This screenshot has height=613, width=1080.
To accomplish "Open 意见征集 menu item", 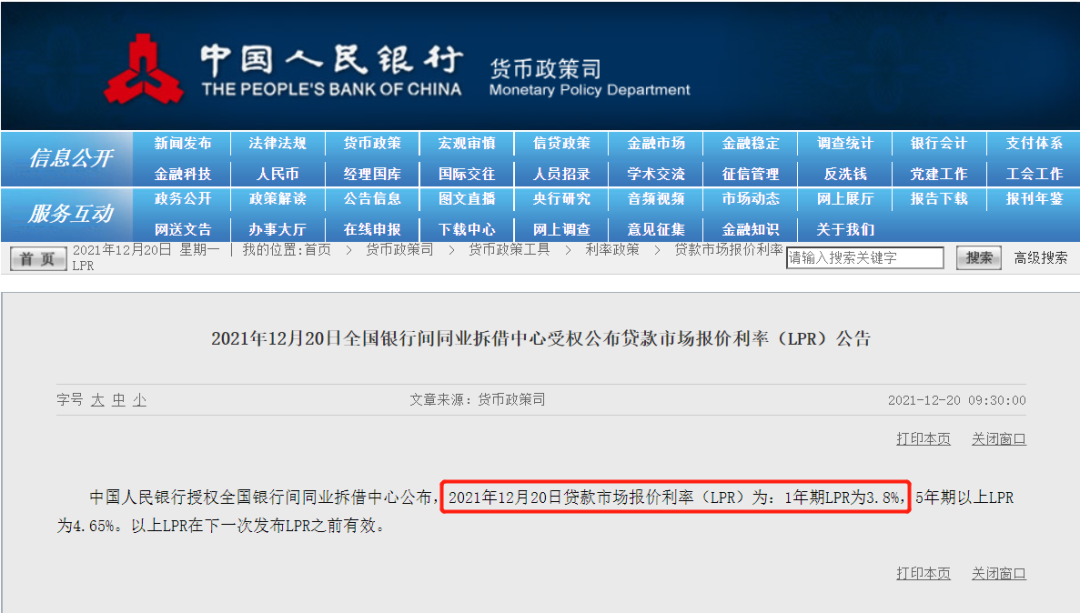I will 656,229.
